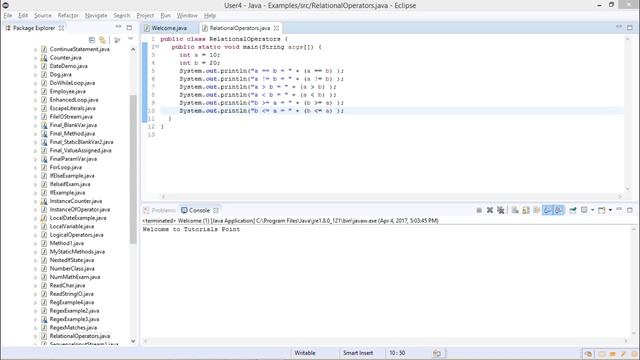This screenshot has width=640, height=360.
Task: Click Writable in status bar
Action: pos(305,353)
